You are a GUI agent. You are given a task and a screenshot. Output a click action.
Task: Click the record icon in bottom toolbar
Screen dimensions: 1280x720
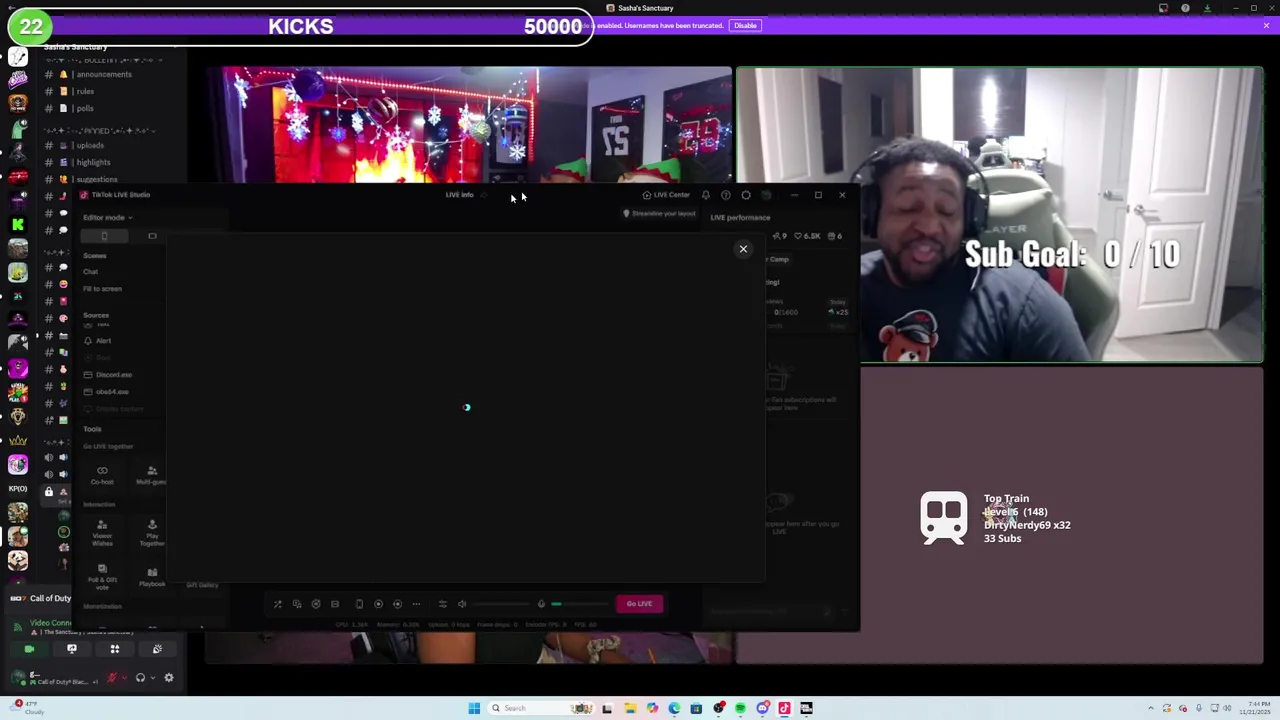[379, 604]
